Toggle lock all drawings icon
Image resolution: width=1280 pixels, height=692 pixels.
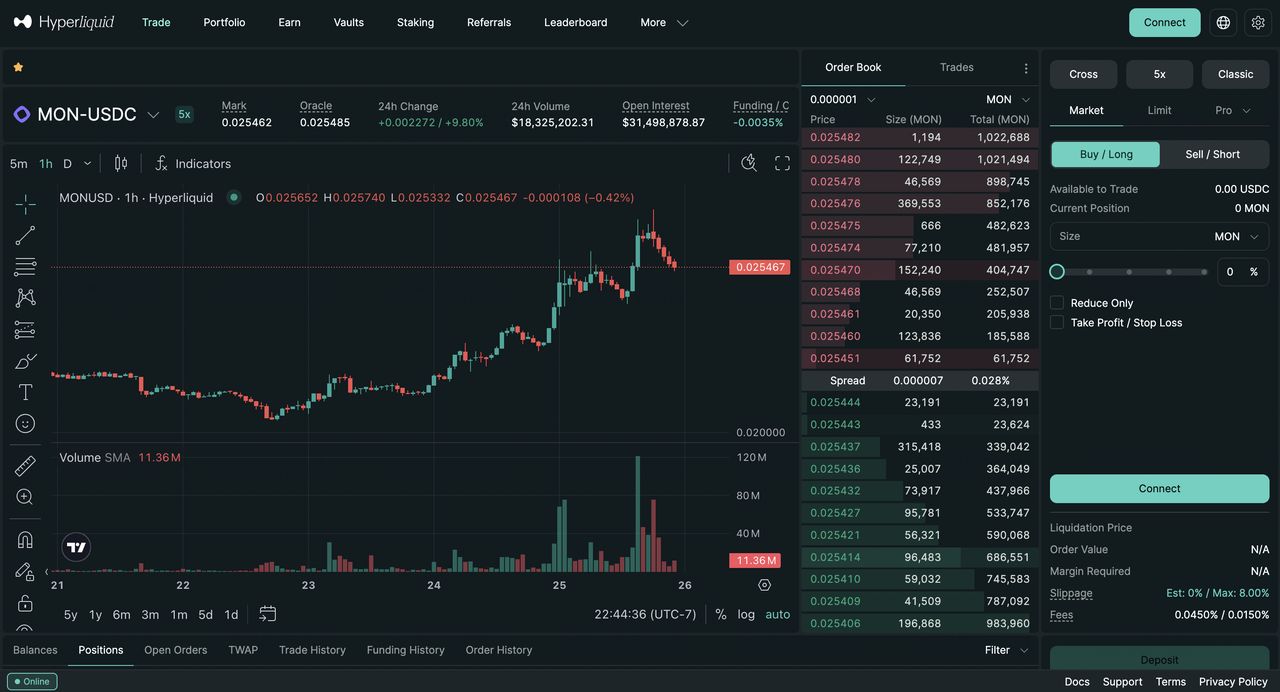click(26, 603)
